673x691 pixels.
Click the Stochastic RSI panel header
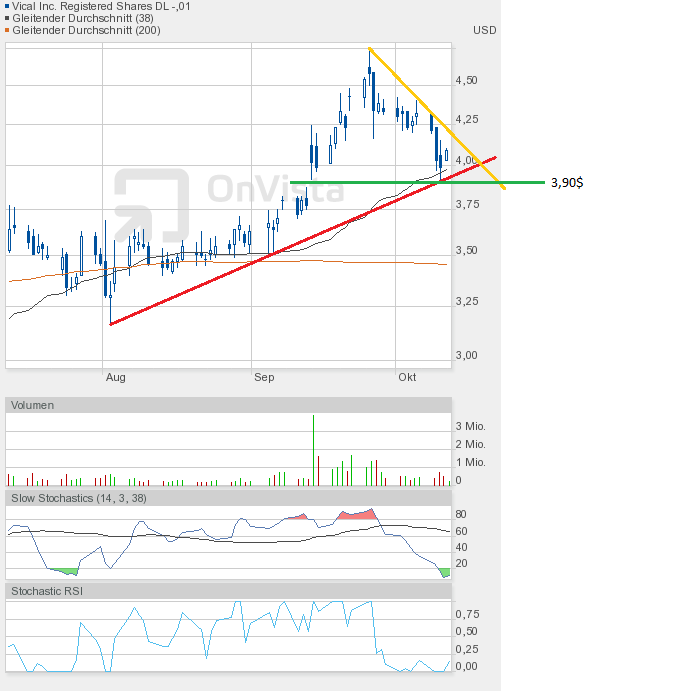(47, 591)
